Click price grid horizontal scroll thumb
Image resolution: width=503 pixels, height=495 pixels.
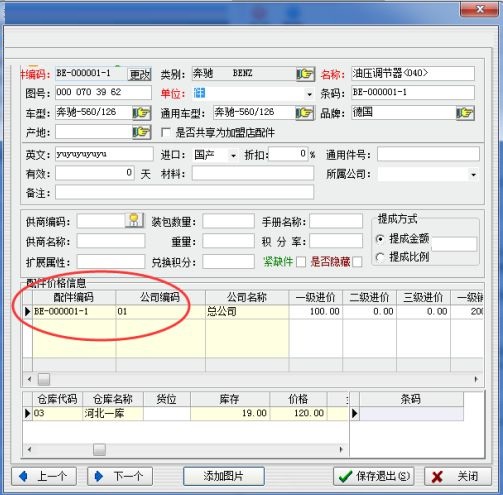pyautogui.click(x=44, y=379)
